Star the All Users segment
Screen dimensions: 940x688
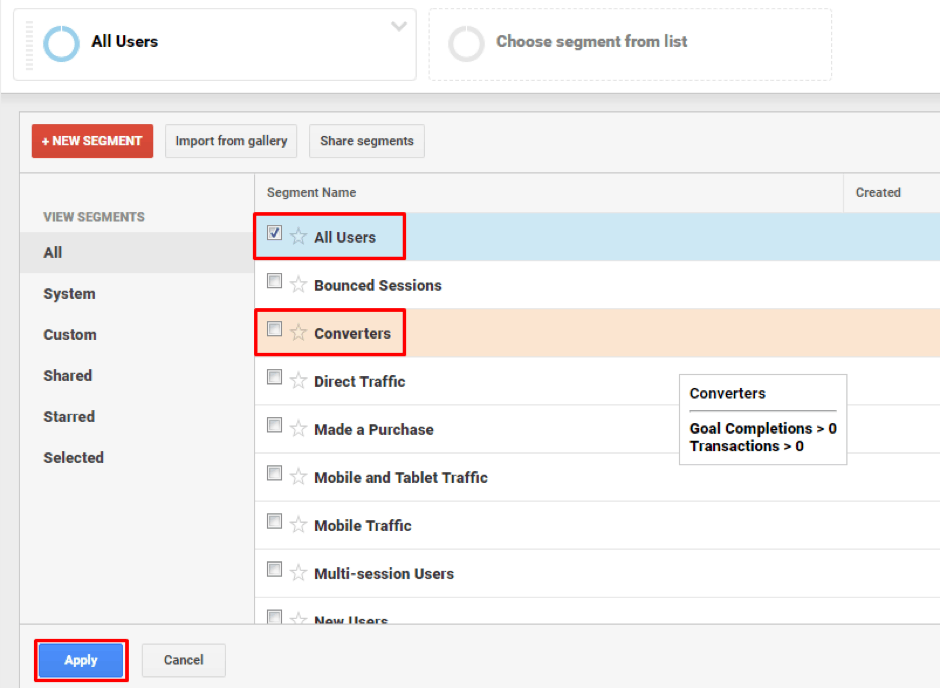click(x=298, y=237)
